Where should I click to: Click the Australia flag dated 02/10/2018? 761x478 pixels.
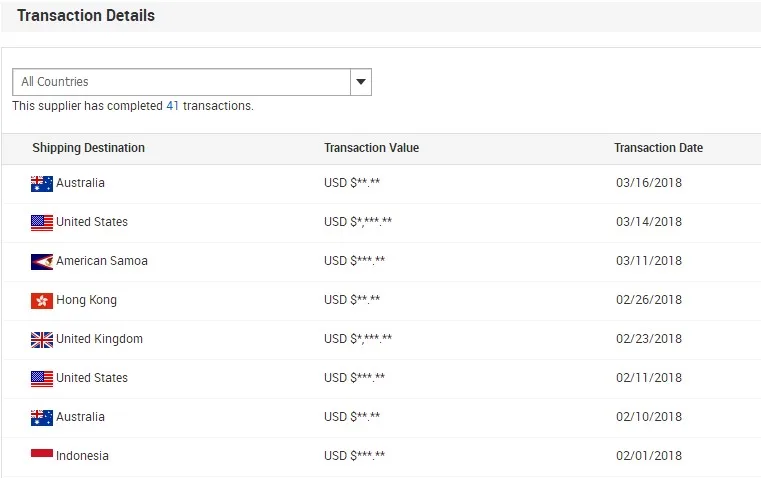[x=42, y=417]
